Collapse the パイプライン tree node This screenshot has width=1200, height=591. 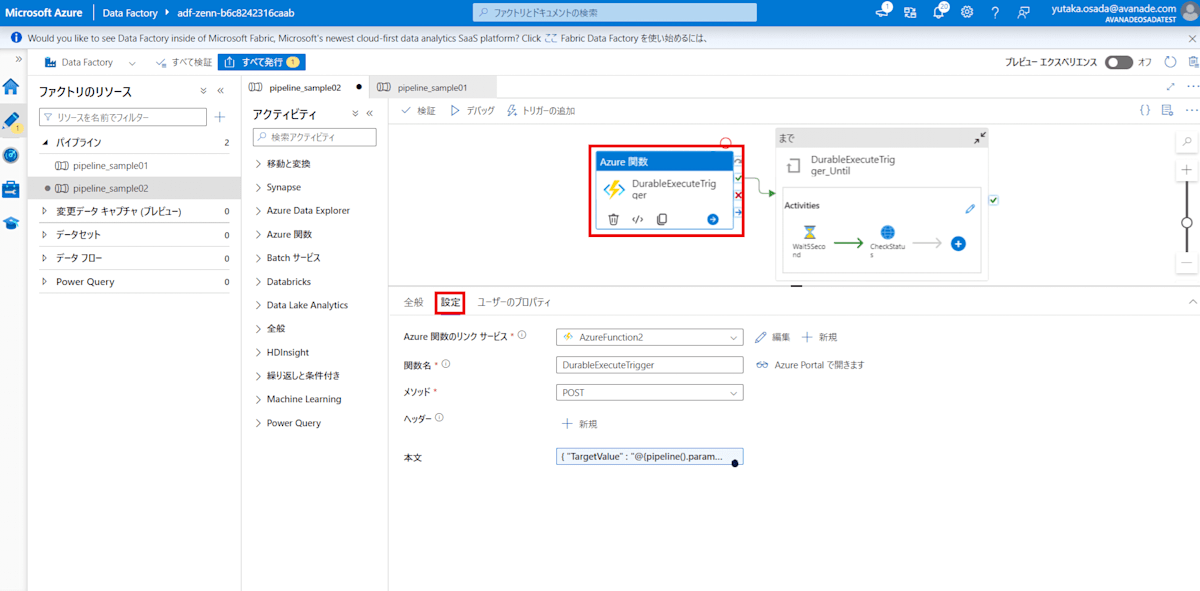[x=44, y=142]
